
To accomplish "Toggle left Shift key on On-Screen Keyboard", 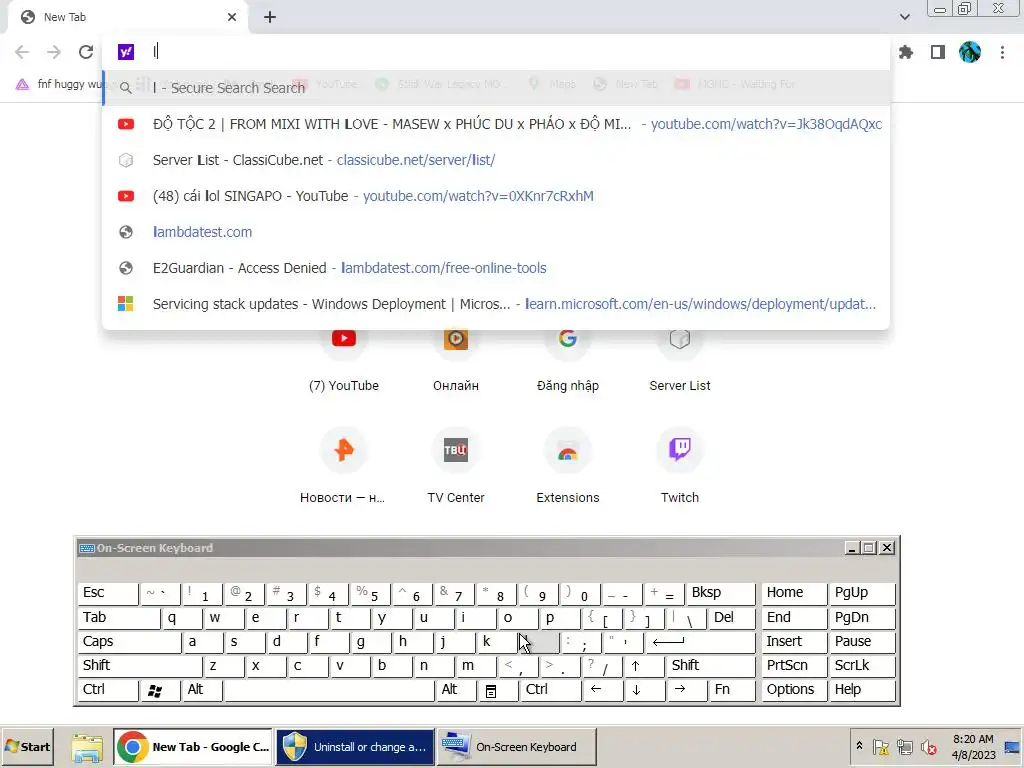I will [x=140, y=665].
